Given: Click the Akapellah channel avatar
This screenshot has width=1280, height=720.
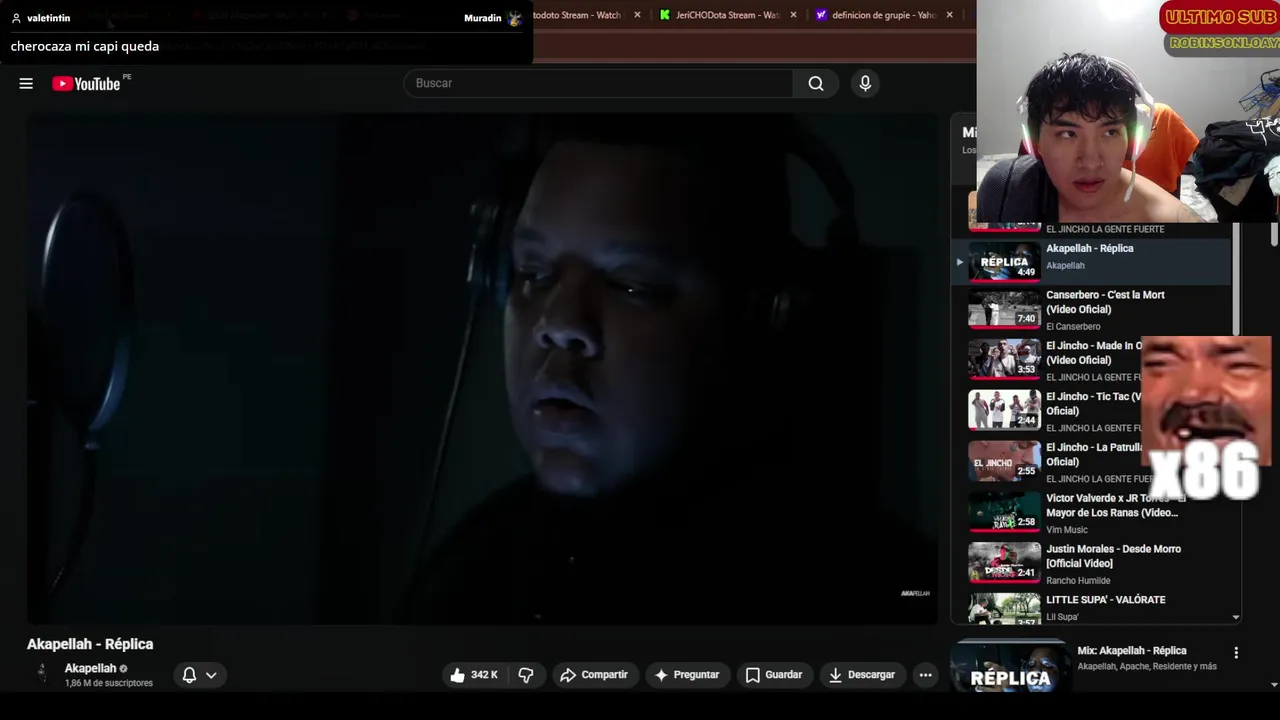Looking at the screenshot, I should point(42,674).
